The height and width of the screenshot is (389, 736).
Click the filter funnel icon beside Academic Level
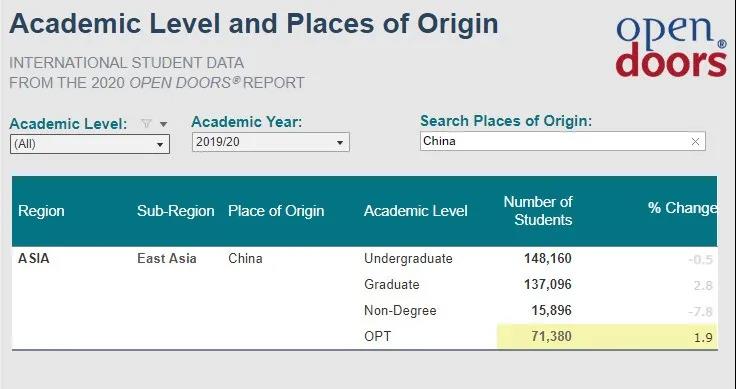pos(146,124)
